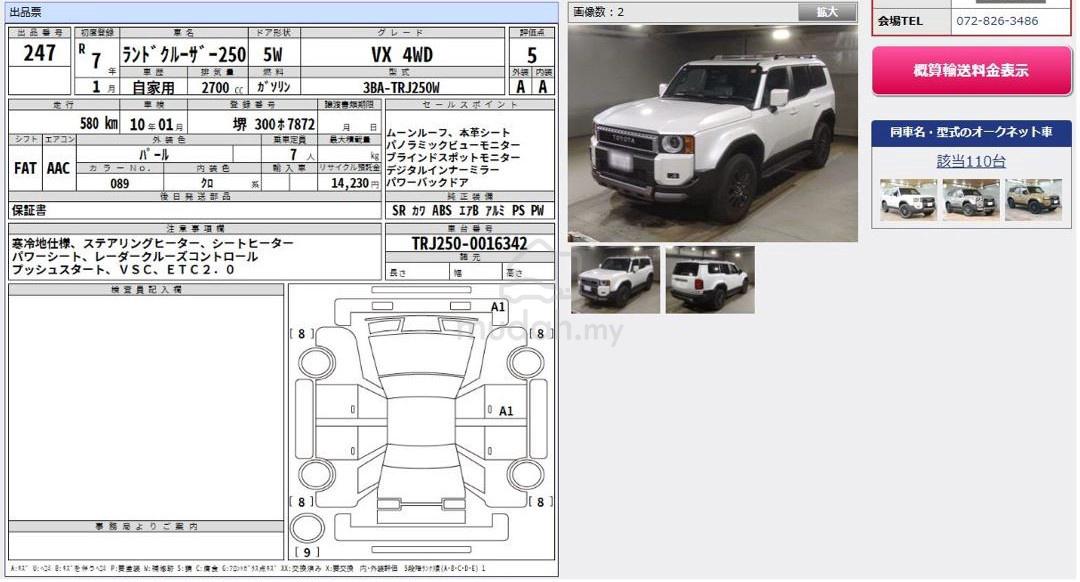Click the equipment row SR ナビ ABS エアB

tap(468, 211)
